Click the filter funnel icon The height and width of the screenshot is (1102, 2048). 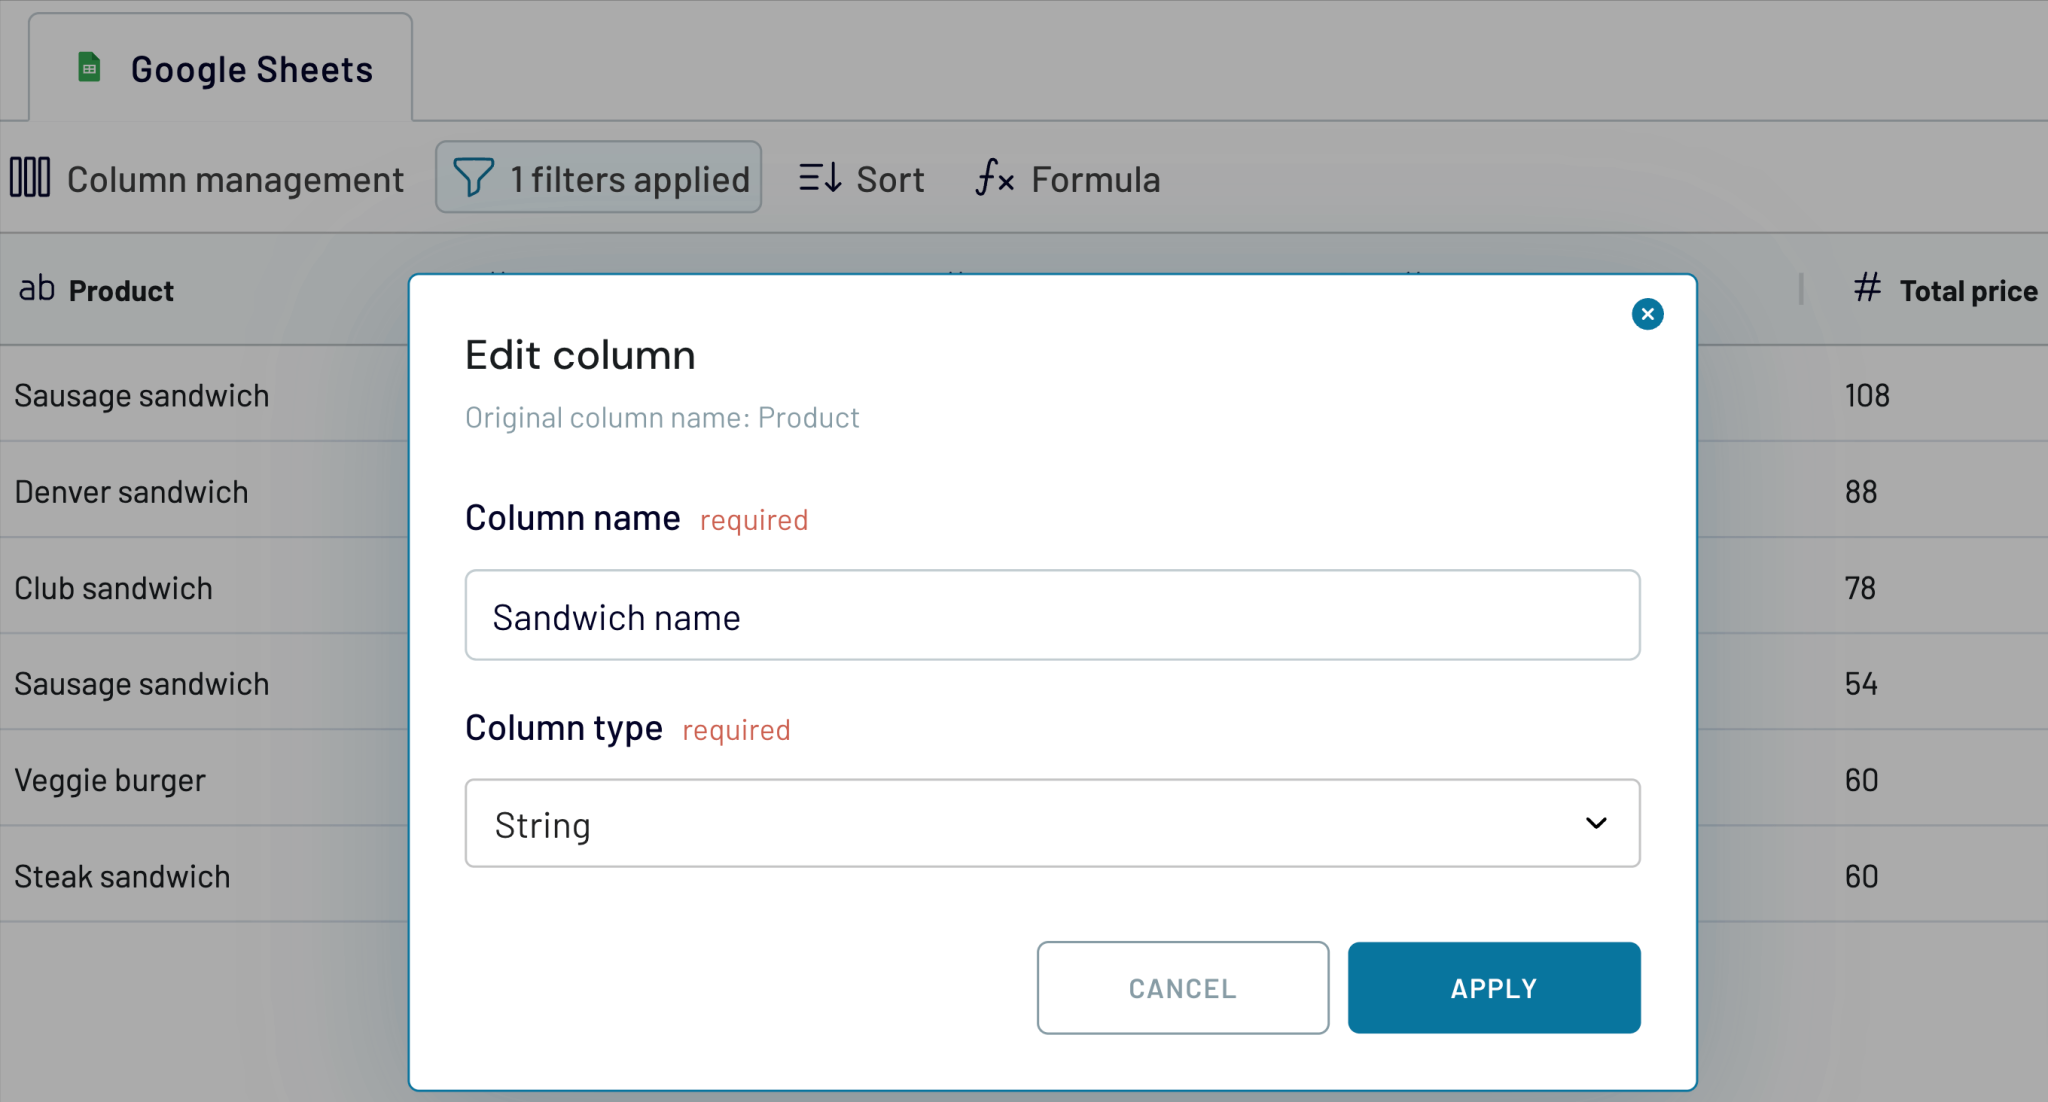coord(475,177)
